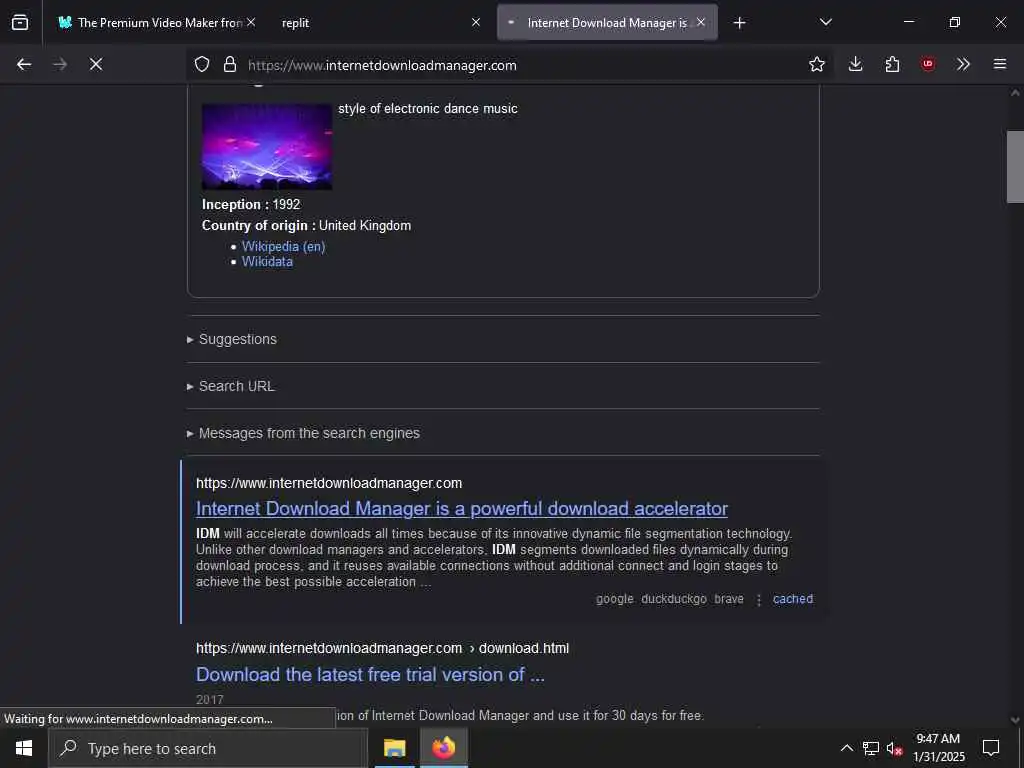1024x768 pixels.
Task: Click the Firefox taskbar icon
Action: tap(443, 748)
